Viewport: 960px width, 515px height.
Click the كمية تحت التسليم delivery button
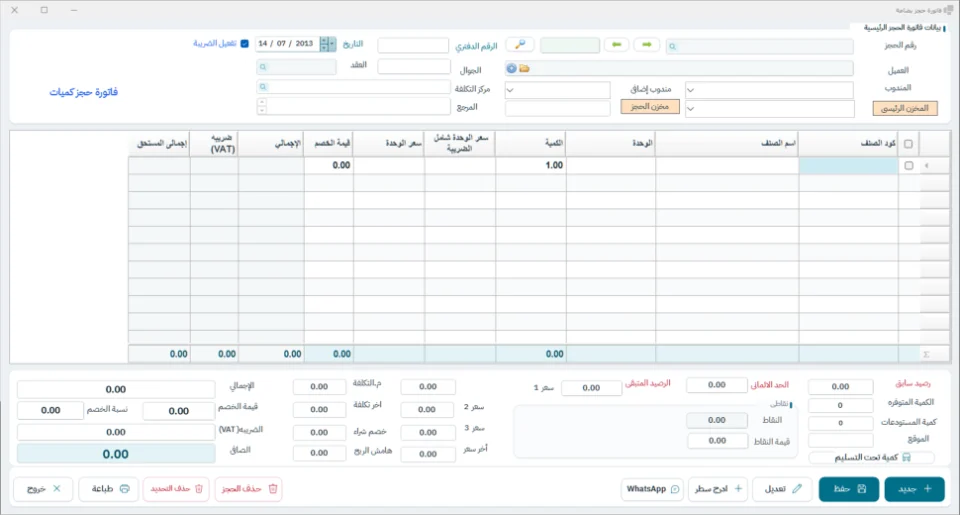872,457
